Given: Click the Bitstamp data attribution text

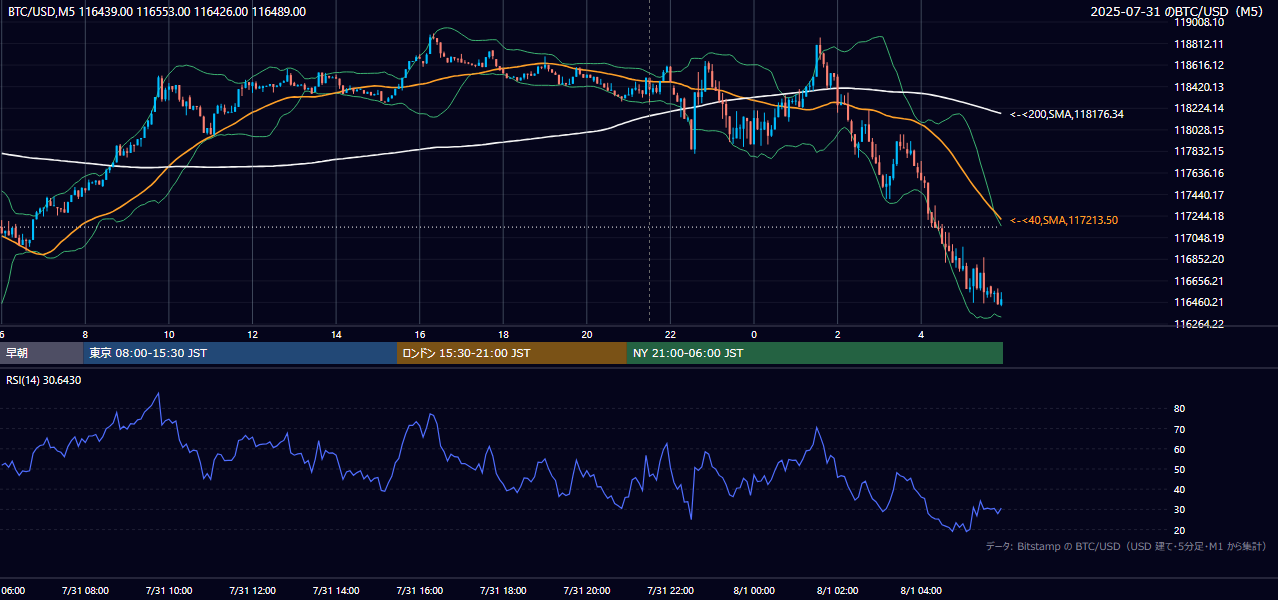Looking at the screenshot, I should pyautogui.click(x=1126, y=547).
